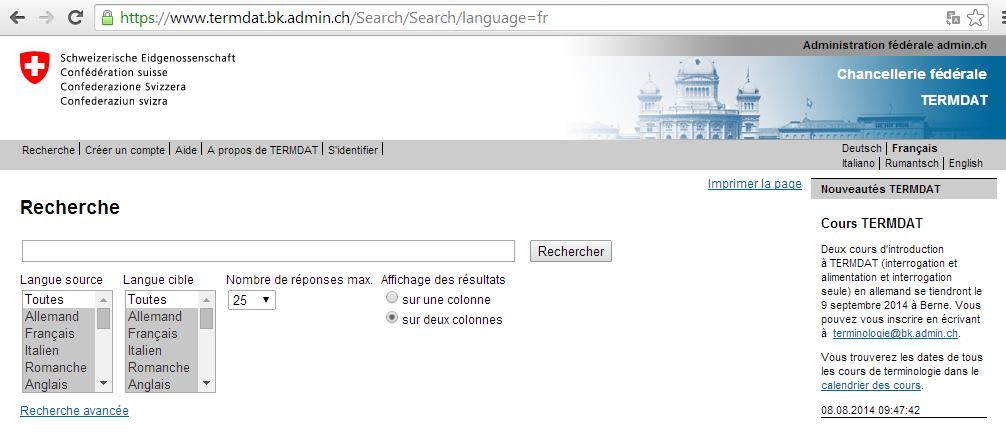Switch language to English
Image resolution: width=1006 pixels, height=437 pixels.
[x=966, y=163]
